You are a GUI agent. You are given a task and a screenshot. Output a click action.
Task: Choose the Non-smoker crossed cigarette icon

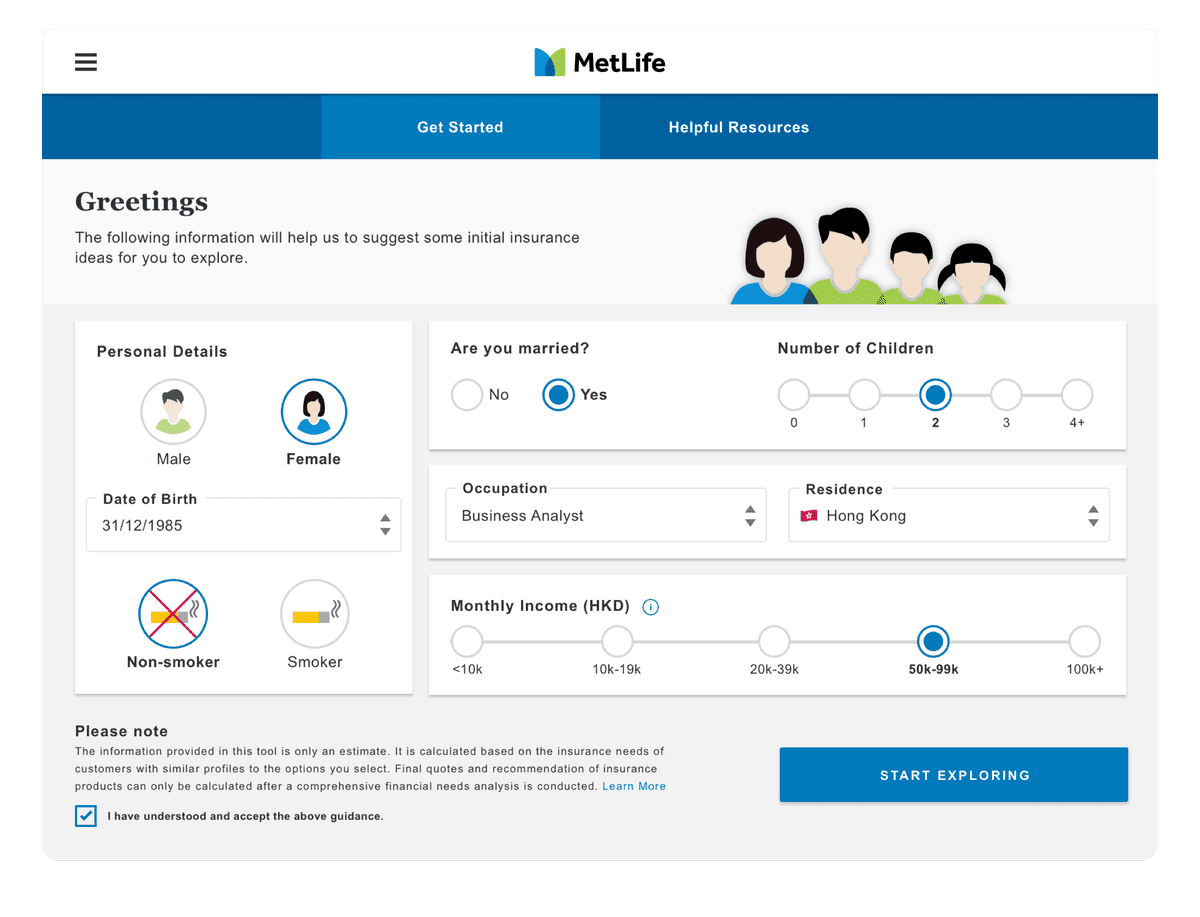pyautogui.click(x=173, y=614)
